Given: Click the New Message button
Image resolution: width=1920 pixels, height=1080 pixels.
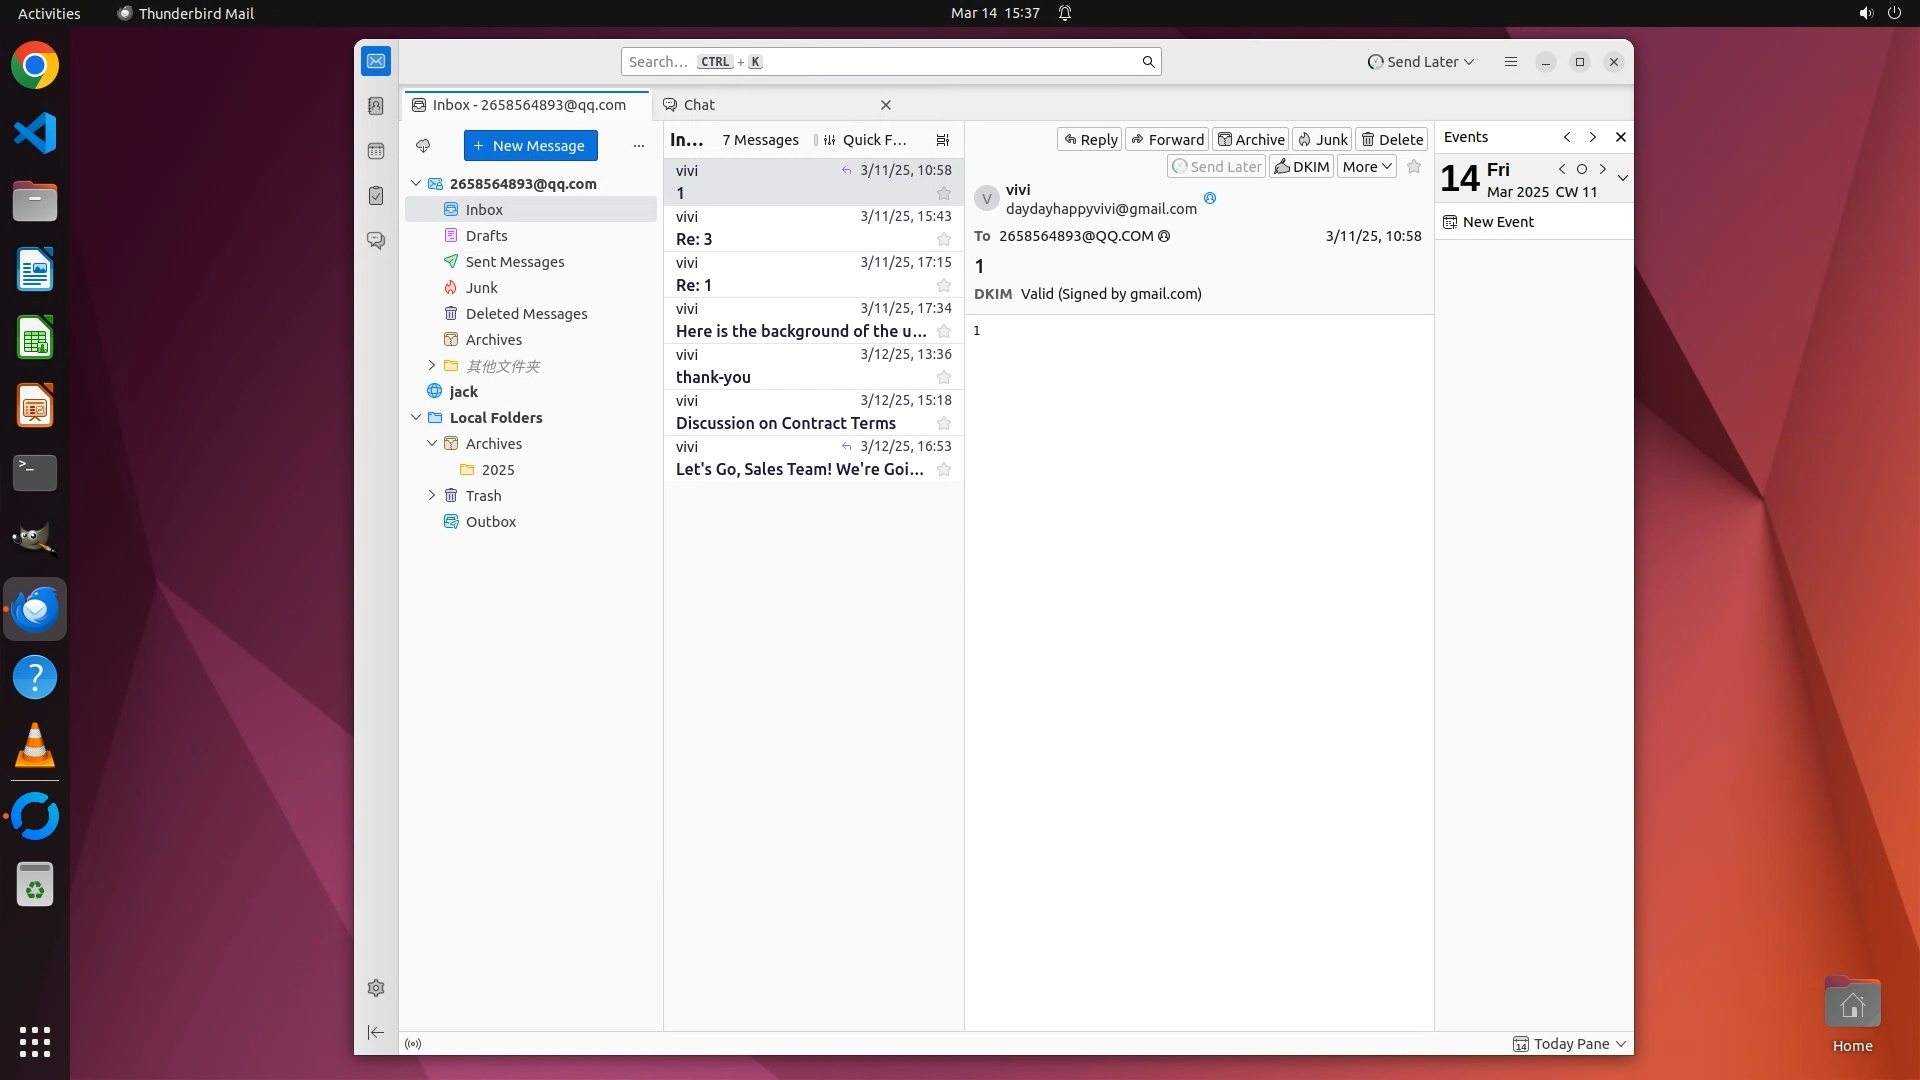Looking at the screenshot, I should click(x=530, y=146).
